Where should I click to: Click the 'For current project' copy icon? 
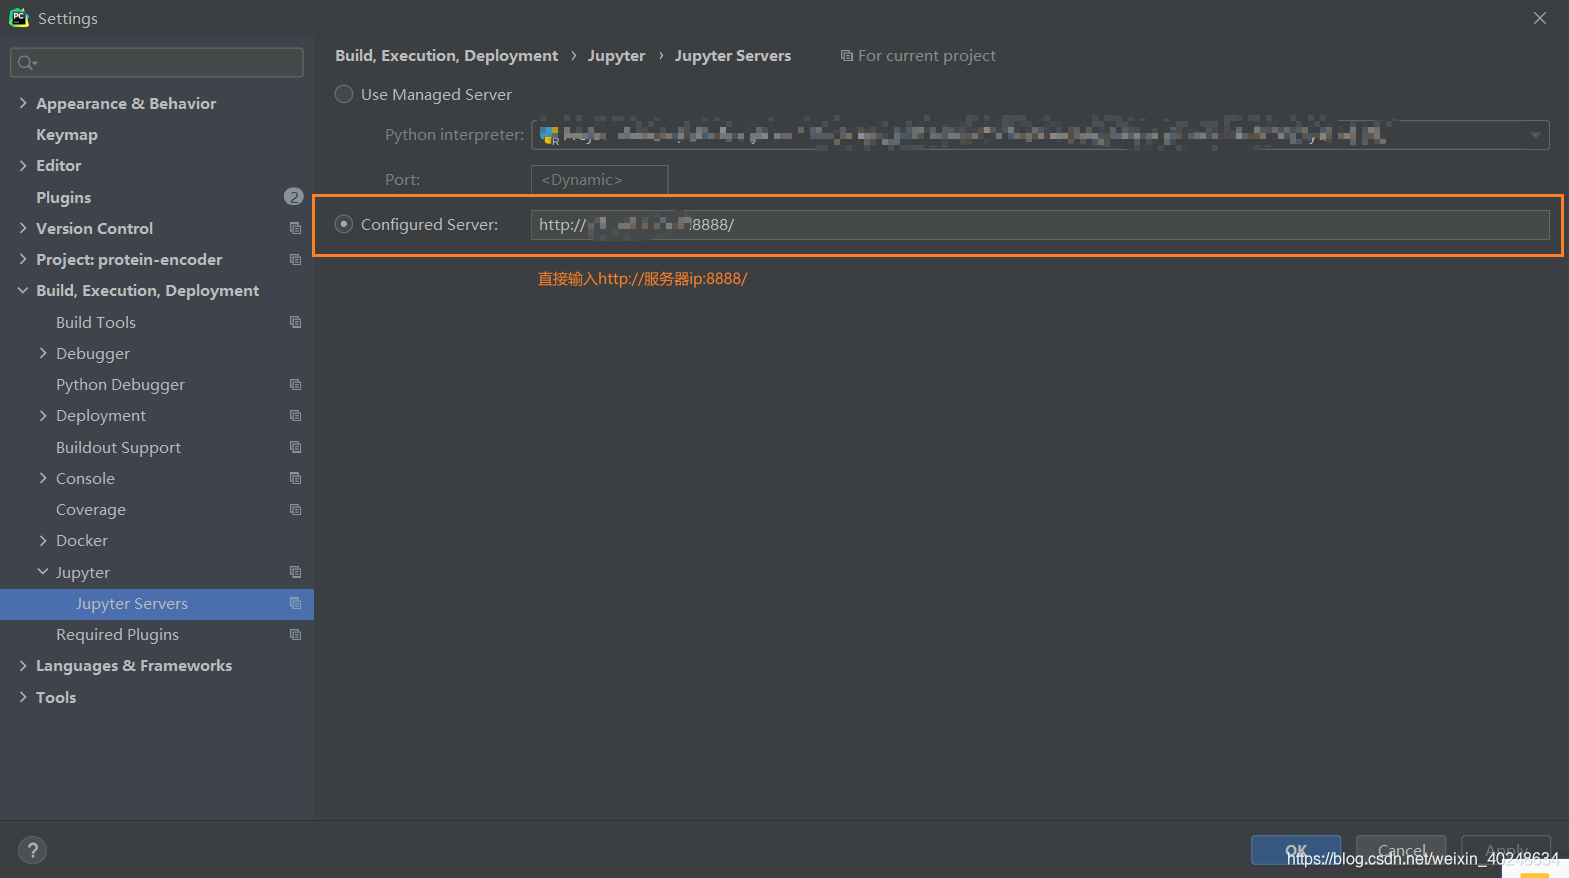[847, 56]
